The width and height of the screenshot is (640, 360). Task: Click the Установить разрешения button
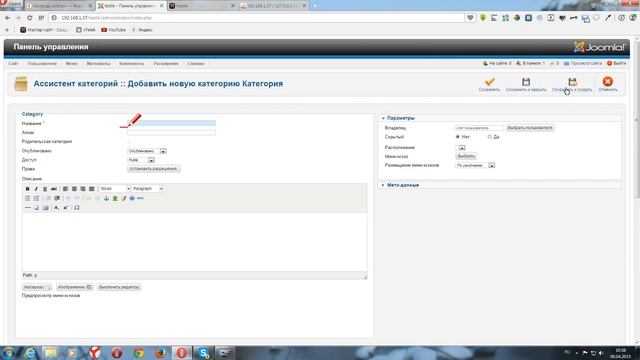pyautogui.click(x=153, y=169)
